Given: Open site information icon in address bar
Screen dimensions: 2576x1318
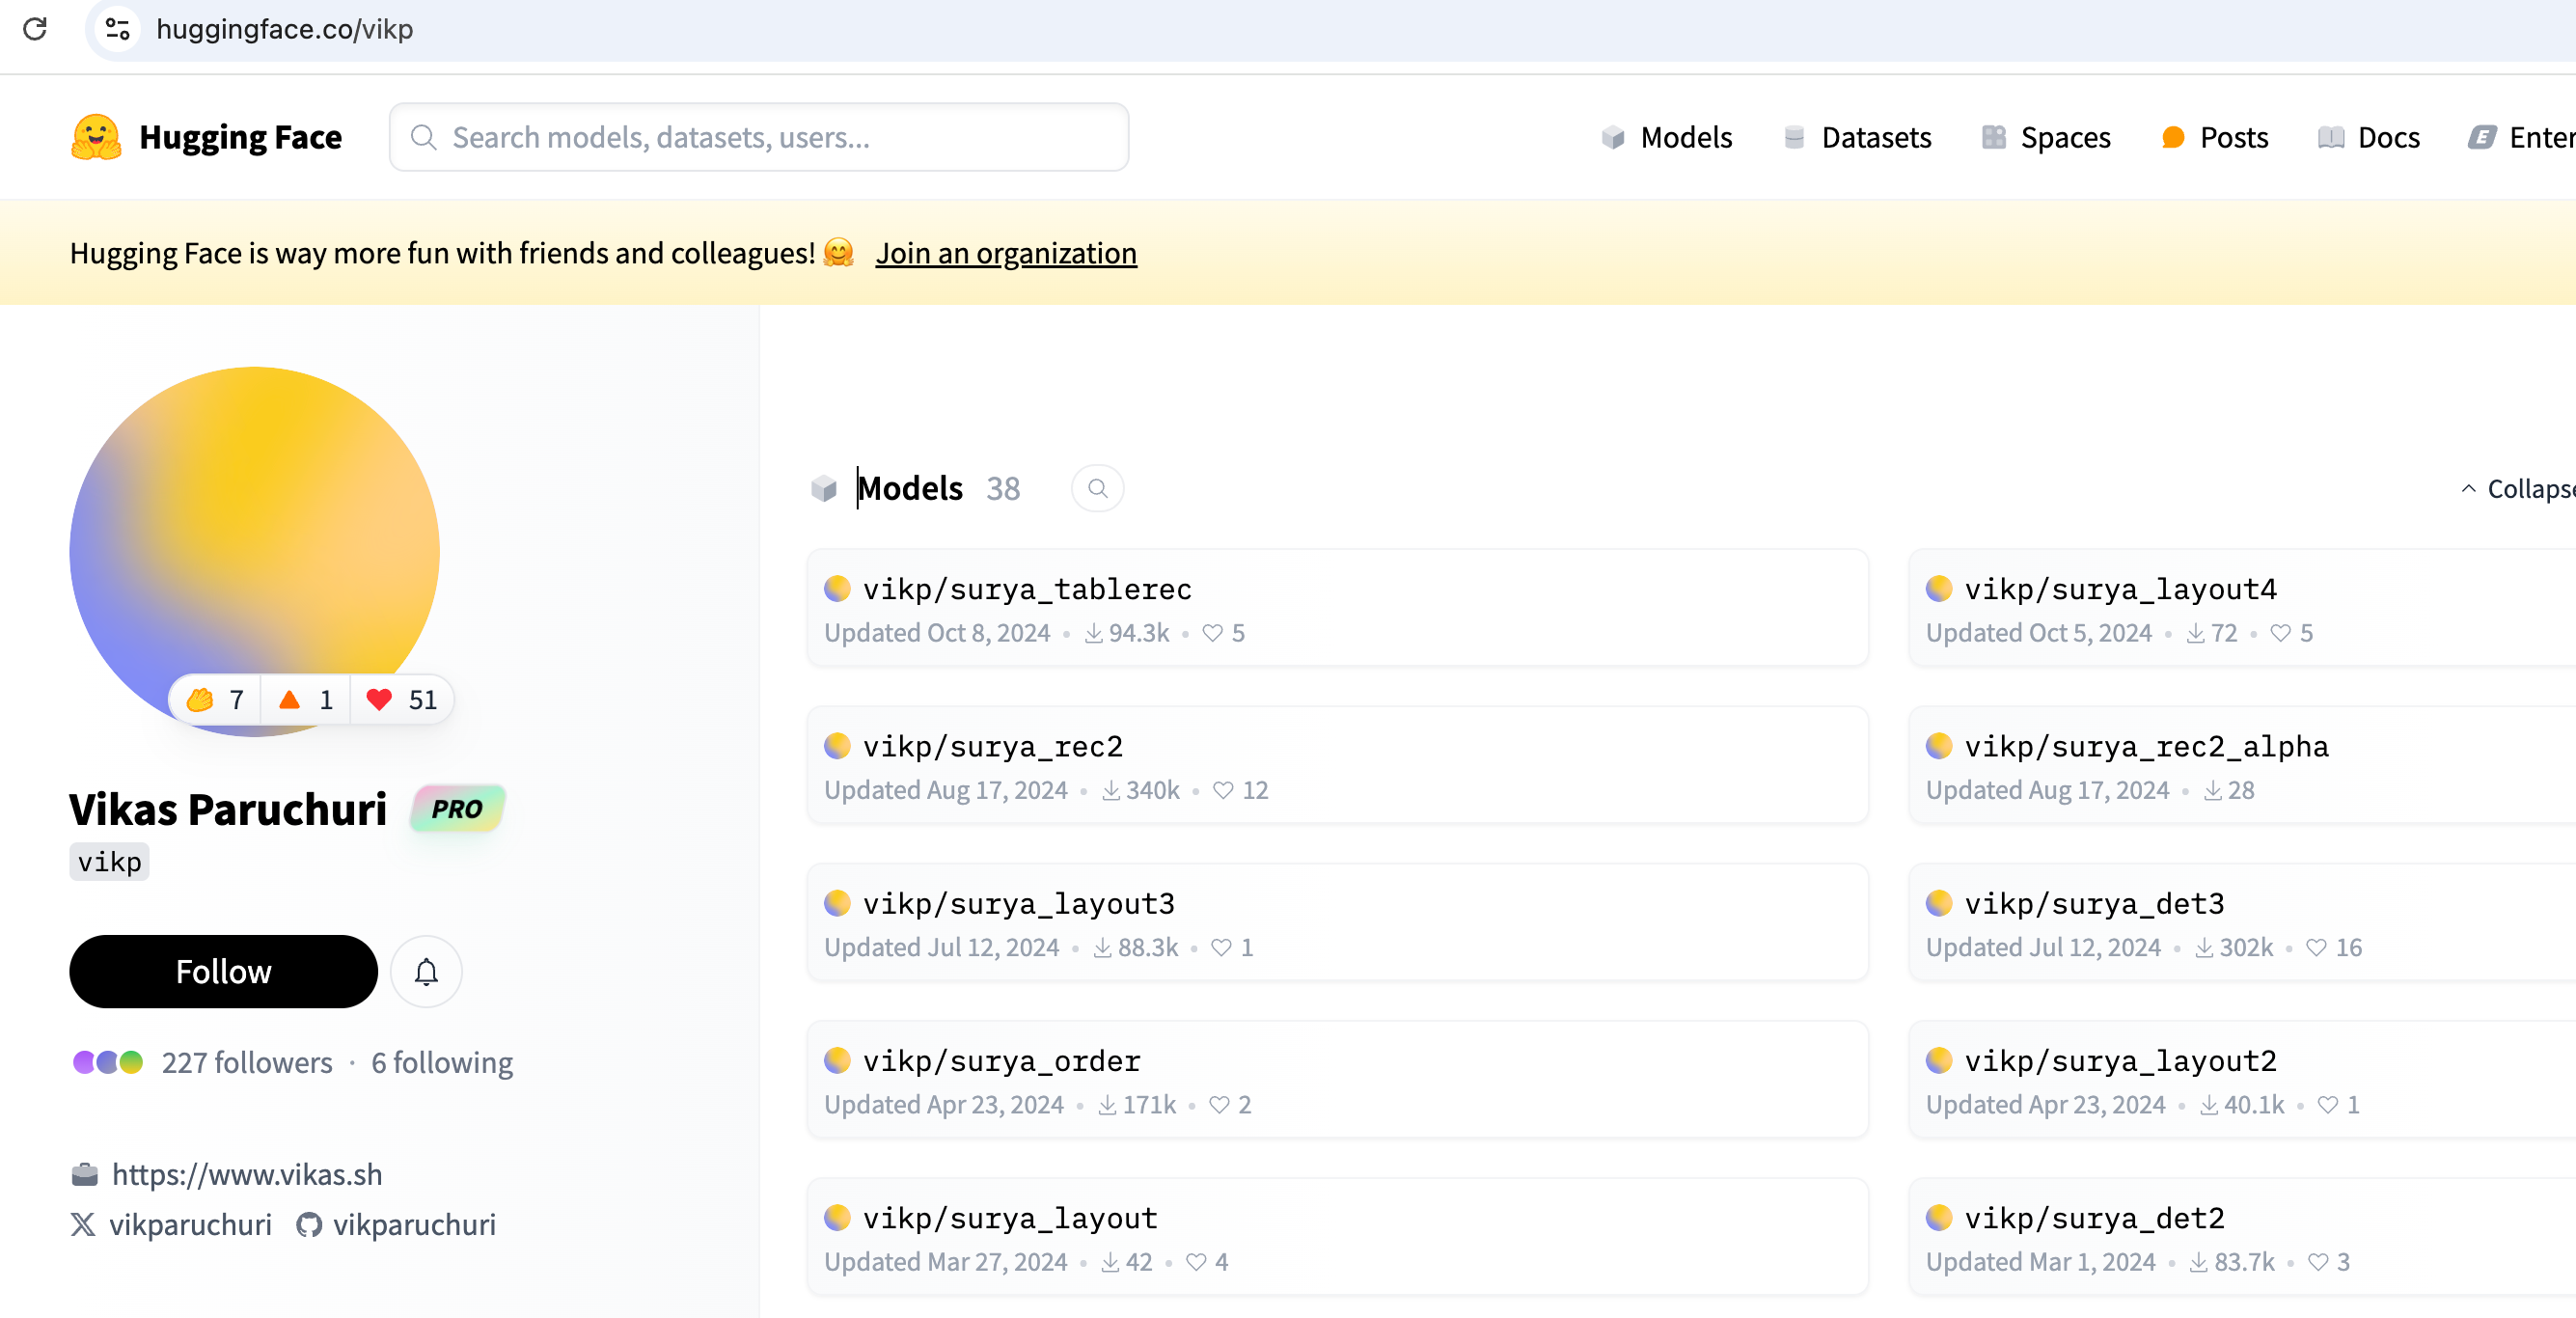Looking at the screenshot, I should click(117, 29).
